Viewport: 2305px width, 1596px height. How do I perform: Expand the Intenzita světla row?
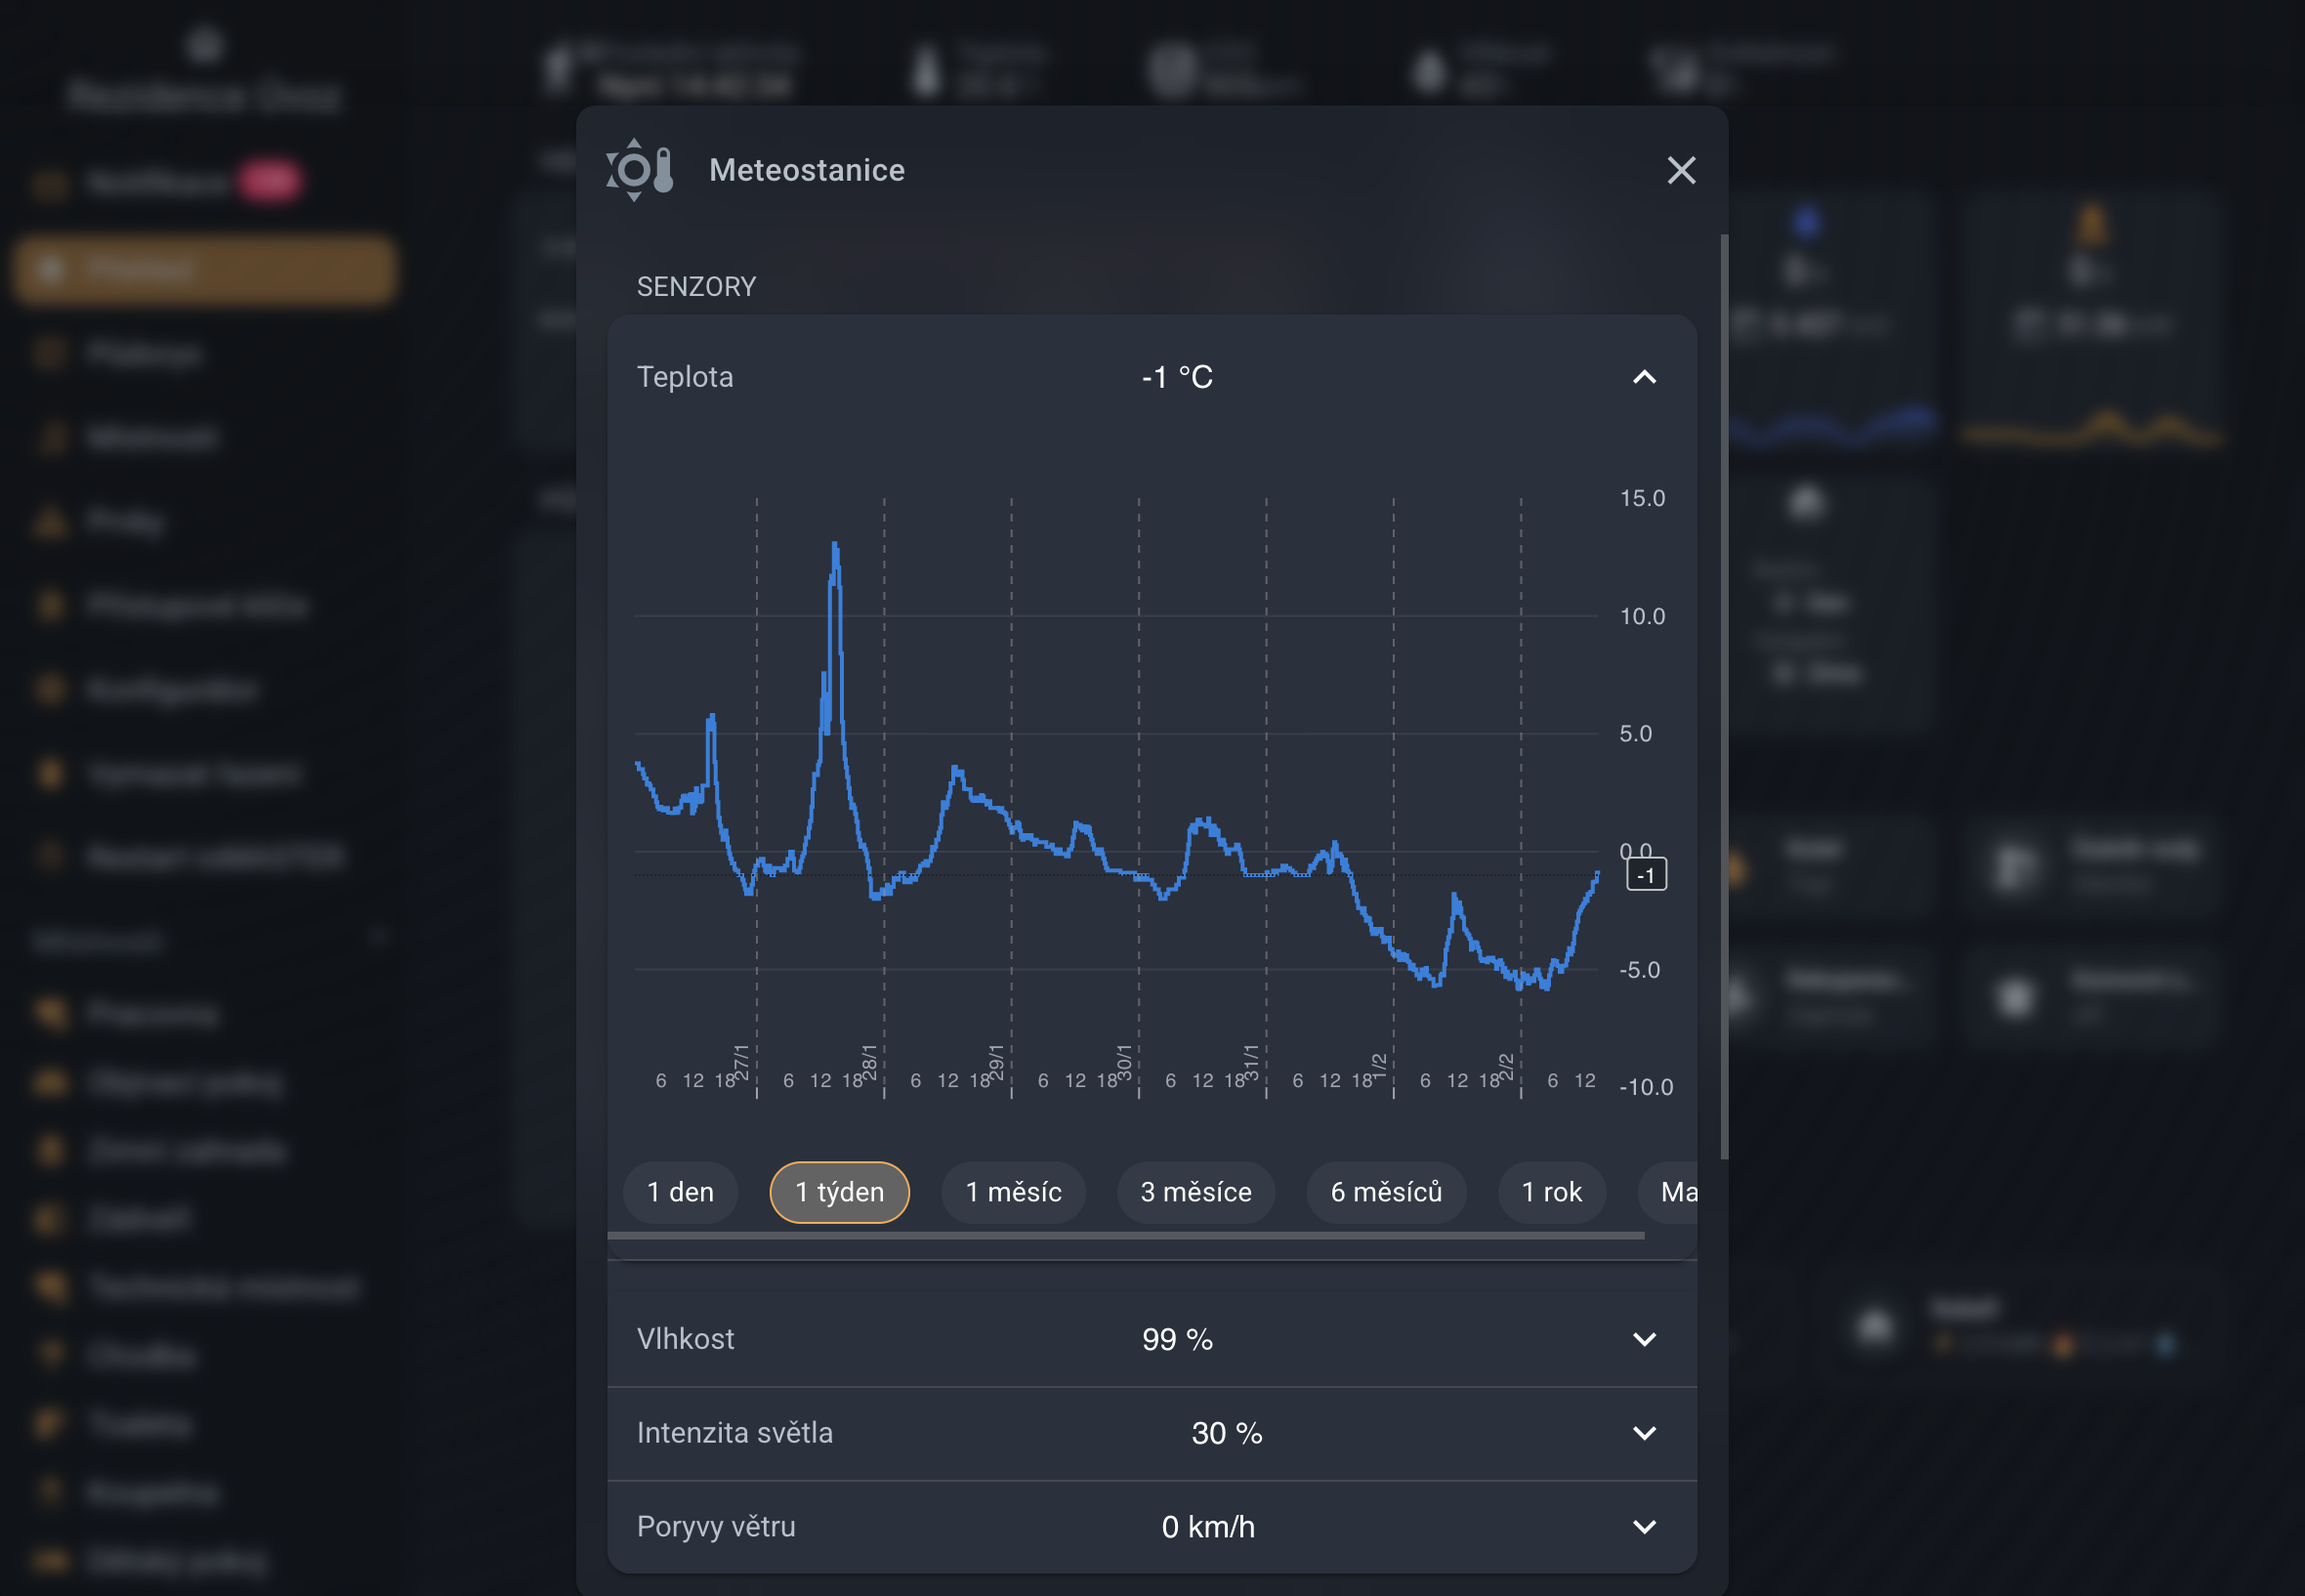[x=1644, y=1433]
